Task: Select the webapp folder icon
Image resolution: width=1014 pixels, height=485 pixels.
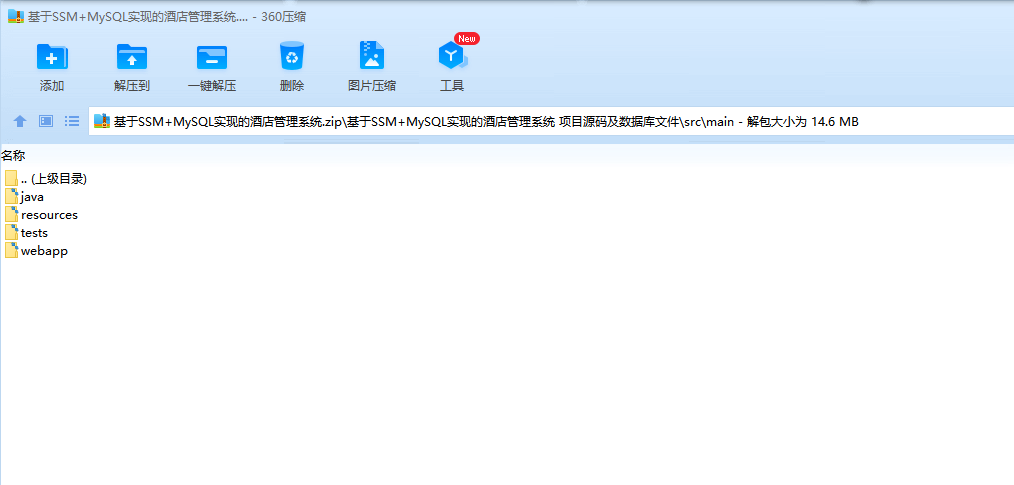Action: pos(12,251)
